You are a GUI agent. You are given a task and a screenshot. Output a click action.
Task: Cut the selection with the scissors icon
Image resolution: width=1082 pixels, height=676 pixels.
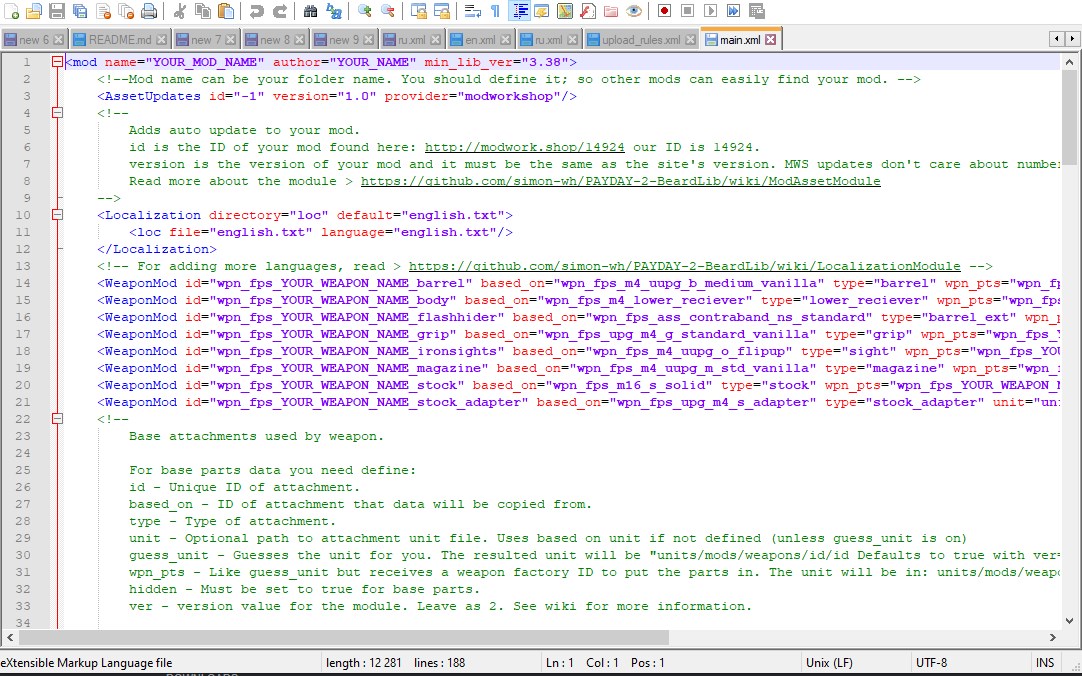tap(179, 11)
